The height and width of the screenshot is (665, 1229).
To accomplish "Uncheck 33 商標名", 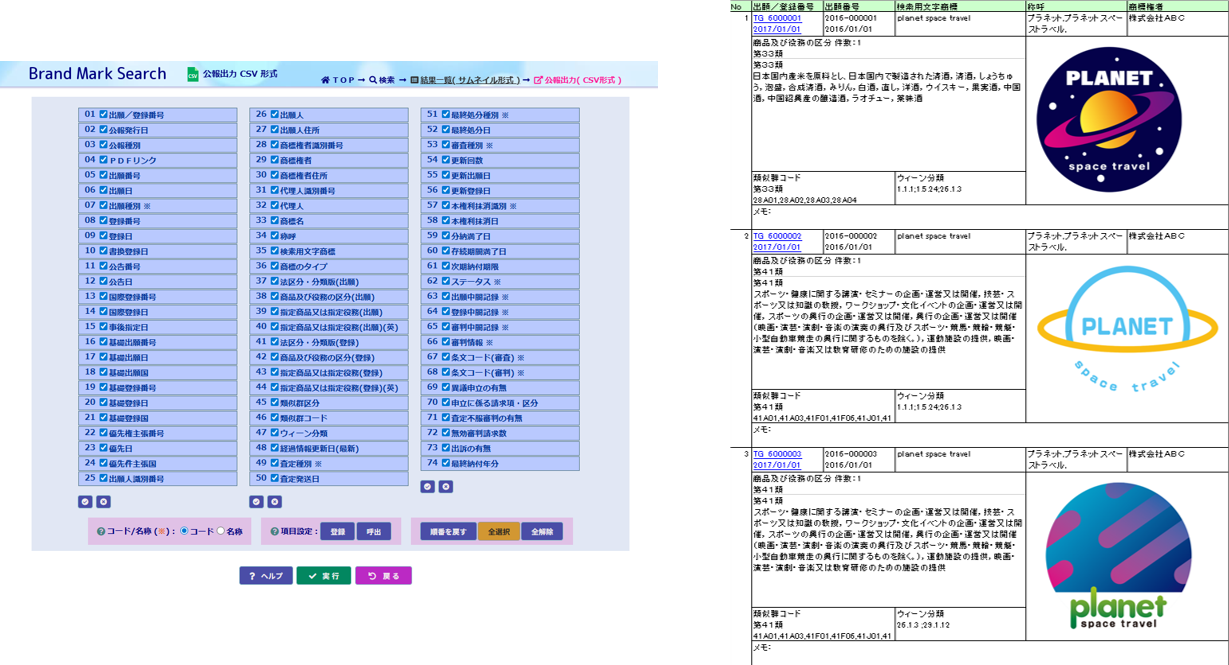I will (274, 221).
